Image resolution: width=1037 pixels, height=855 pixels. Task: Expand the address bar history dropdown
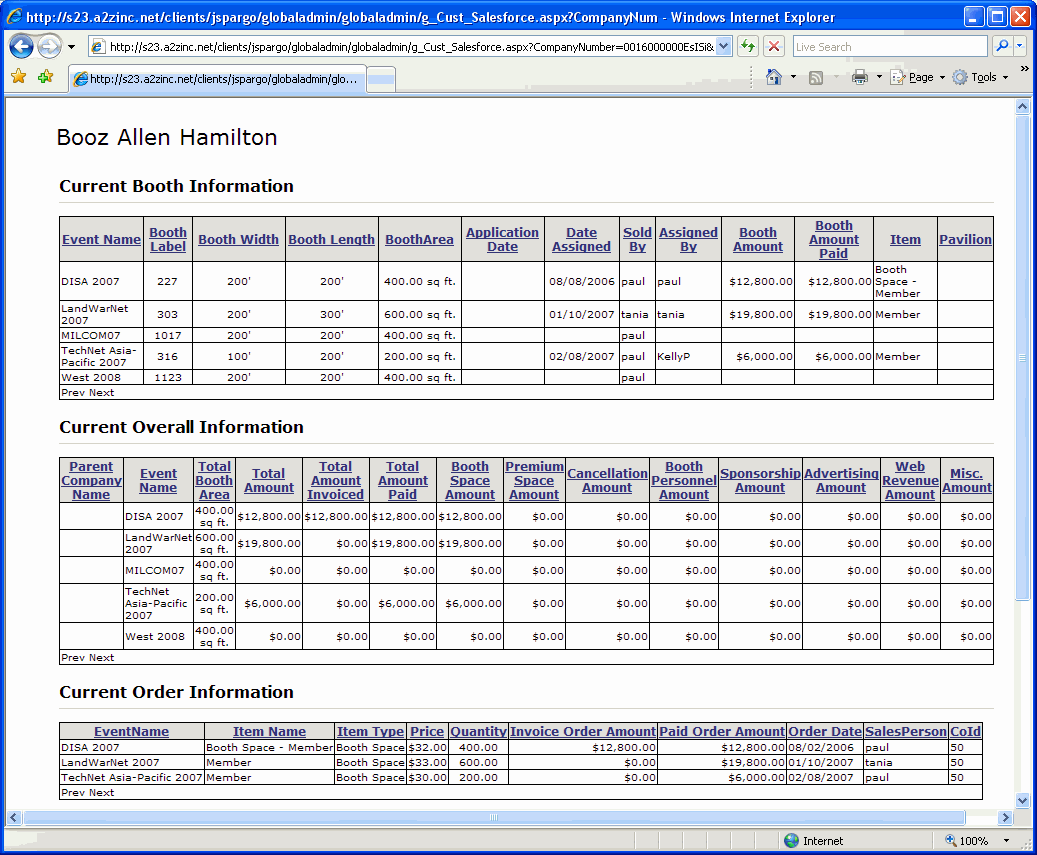(x=724, y=46)
